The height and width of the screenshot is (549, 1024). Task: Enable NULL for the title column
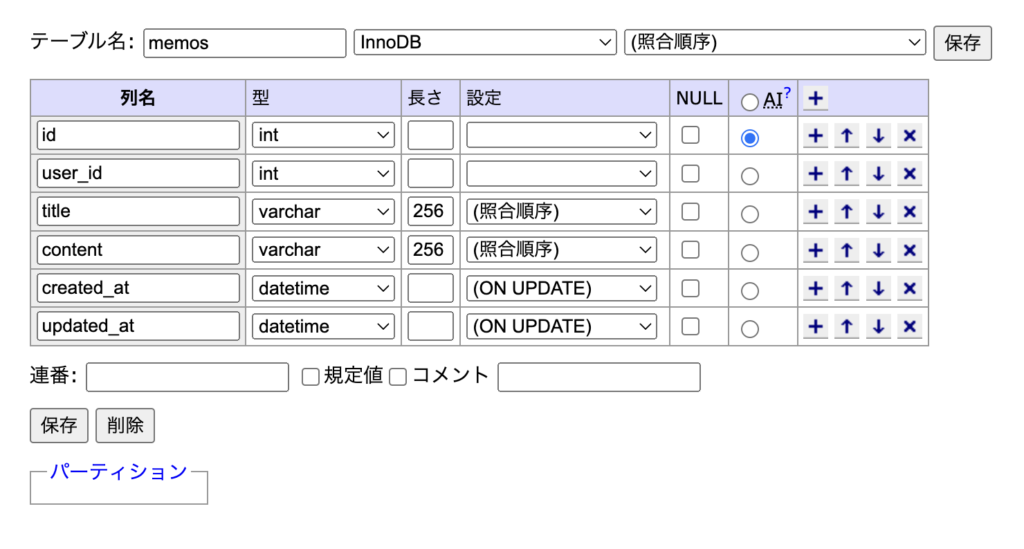click(x=690, y=212)
